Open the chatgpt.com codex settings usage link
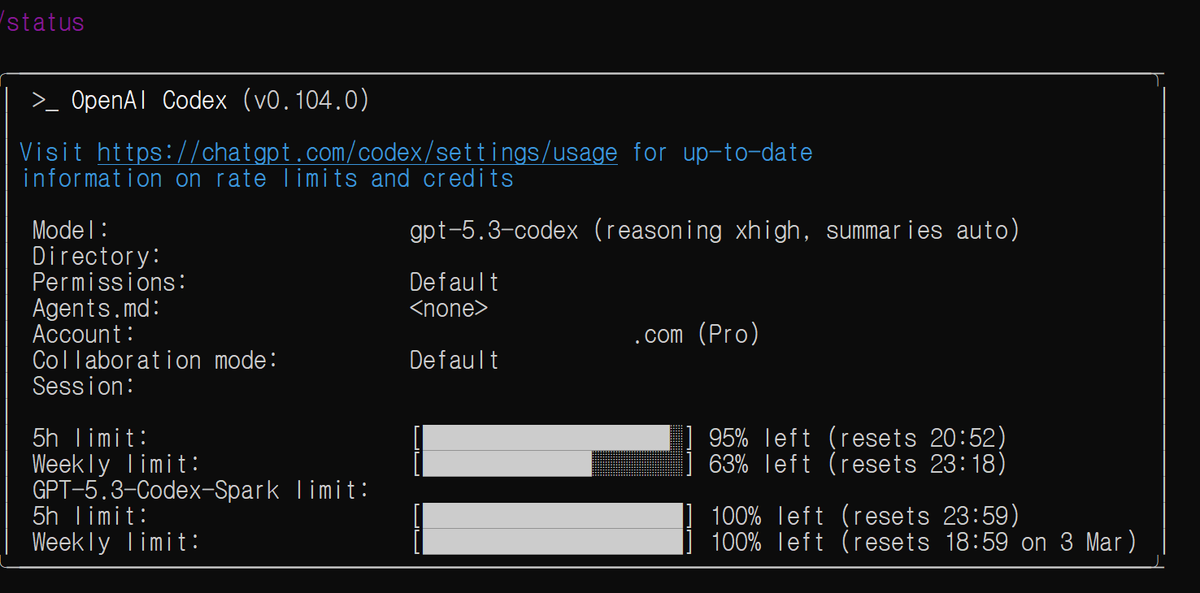 (x=357, y=153)
